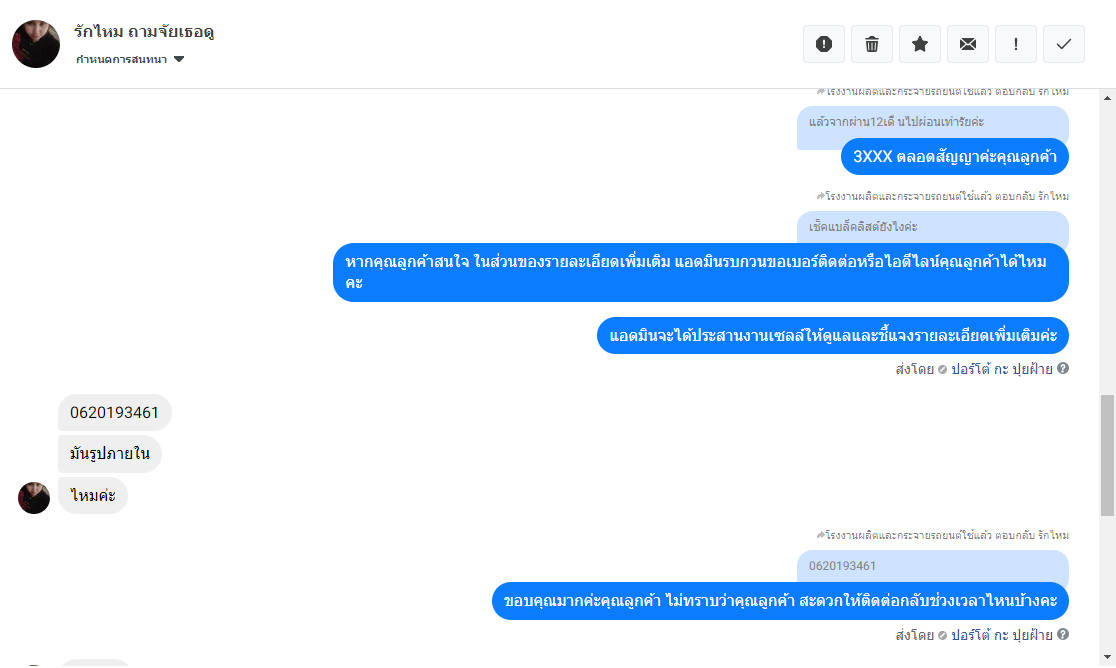Open help icon beside last 'ส่งโดย' sender label
The width and height of the screenshot is (1116, 668).
coord(1063,634)
